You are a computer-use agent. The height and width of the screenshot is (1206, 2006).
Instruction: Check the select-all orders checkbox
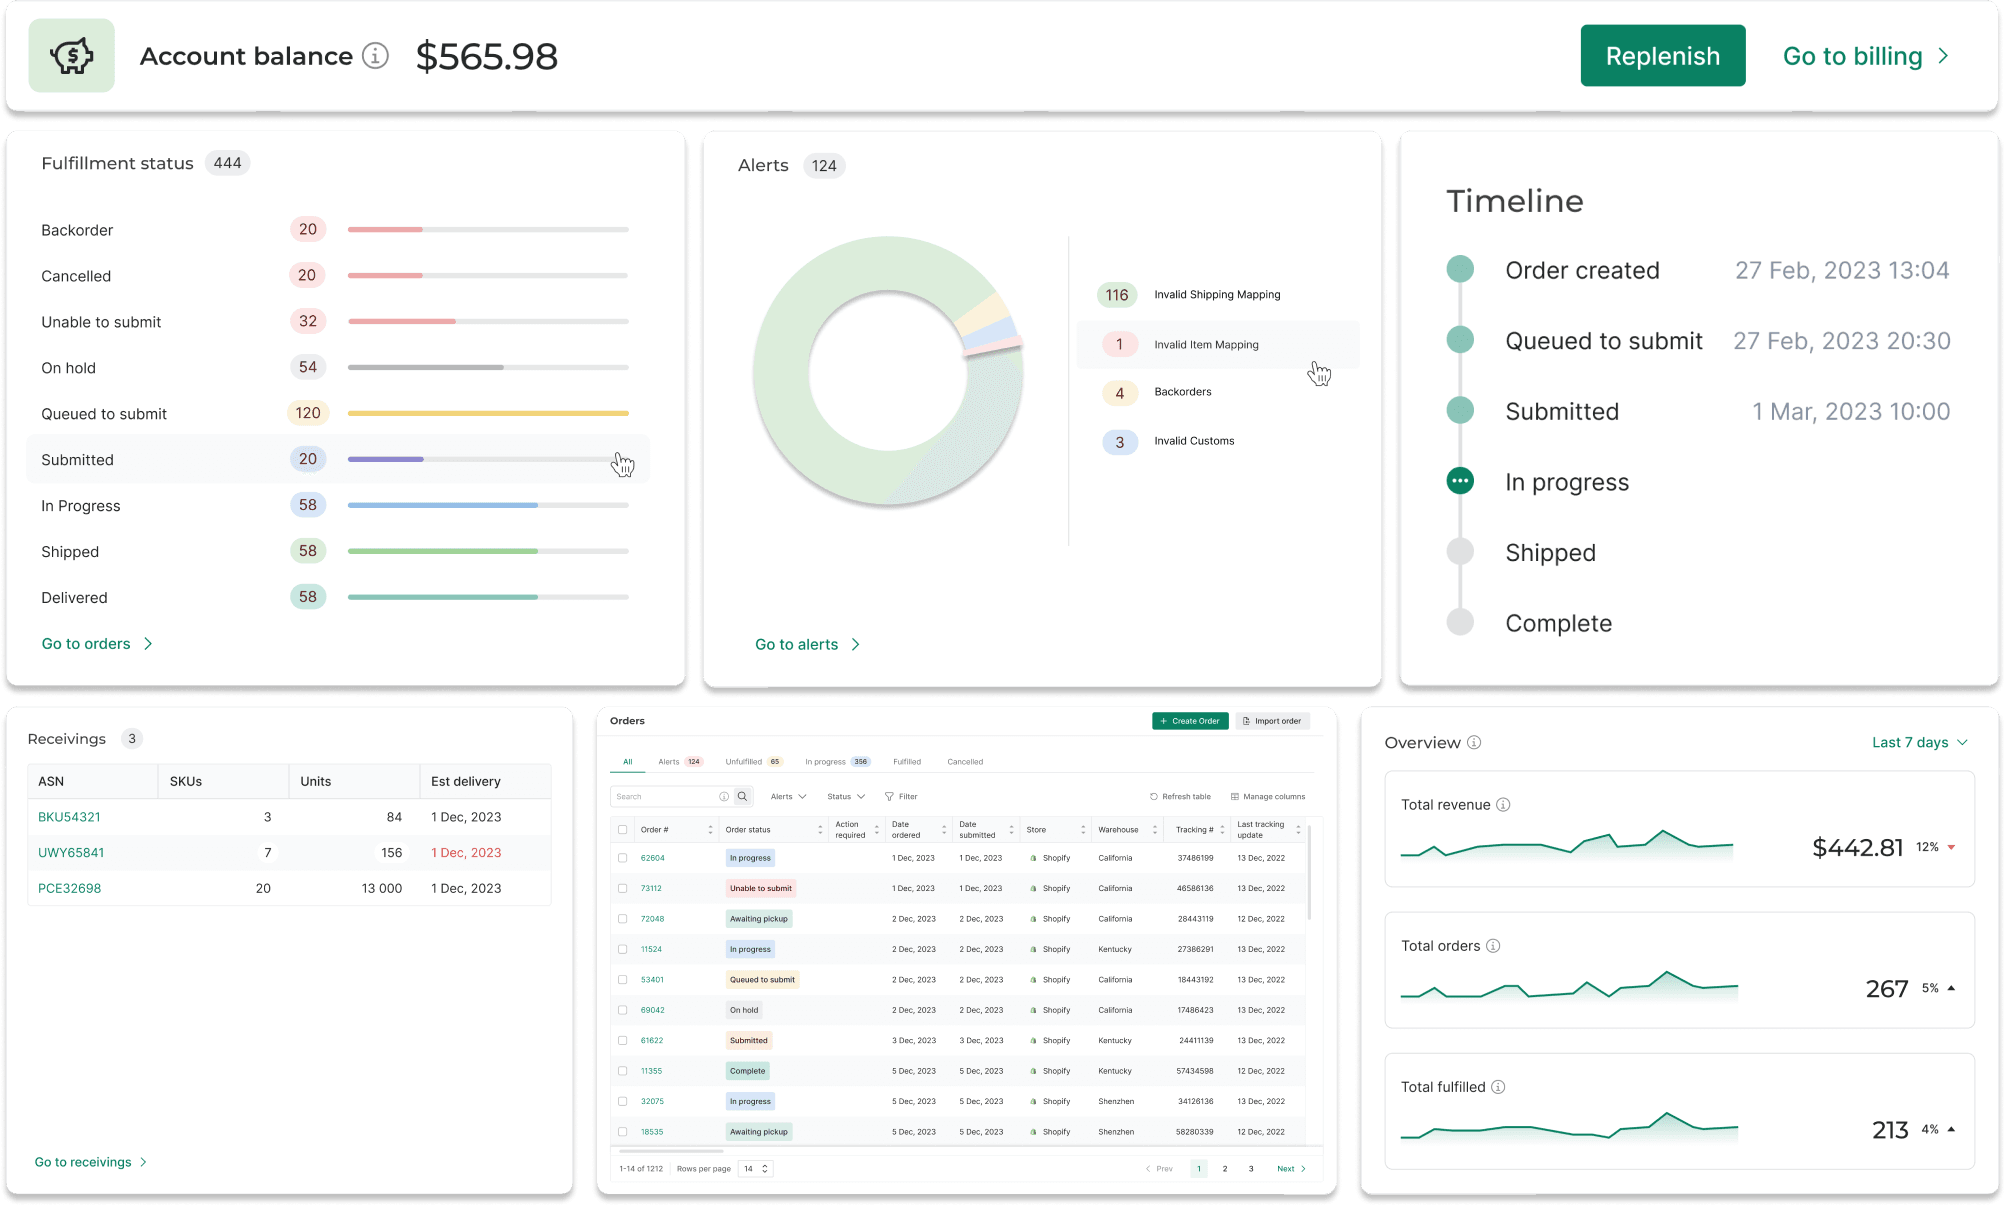623,830
